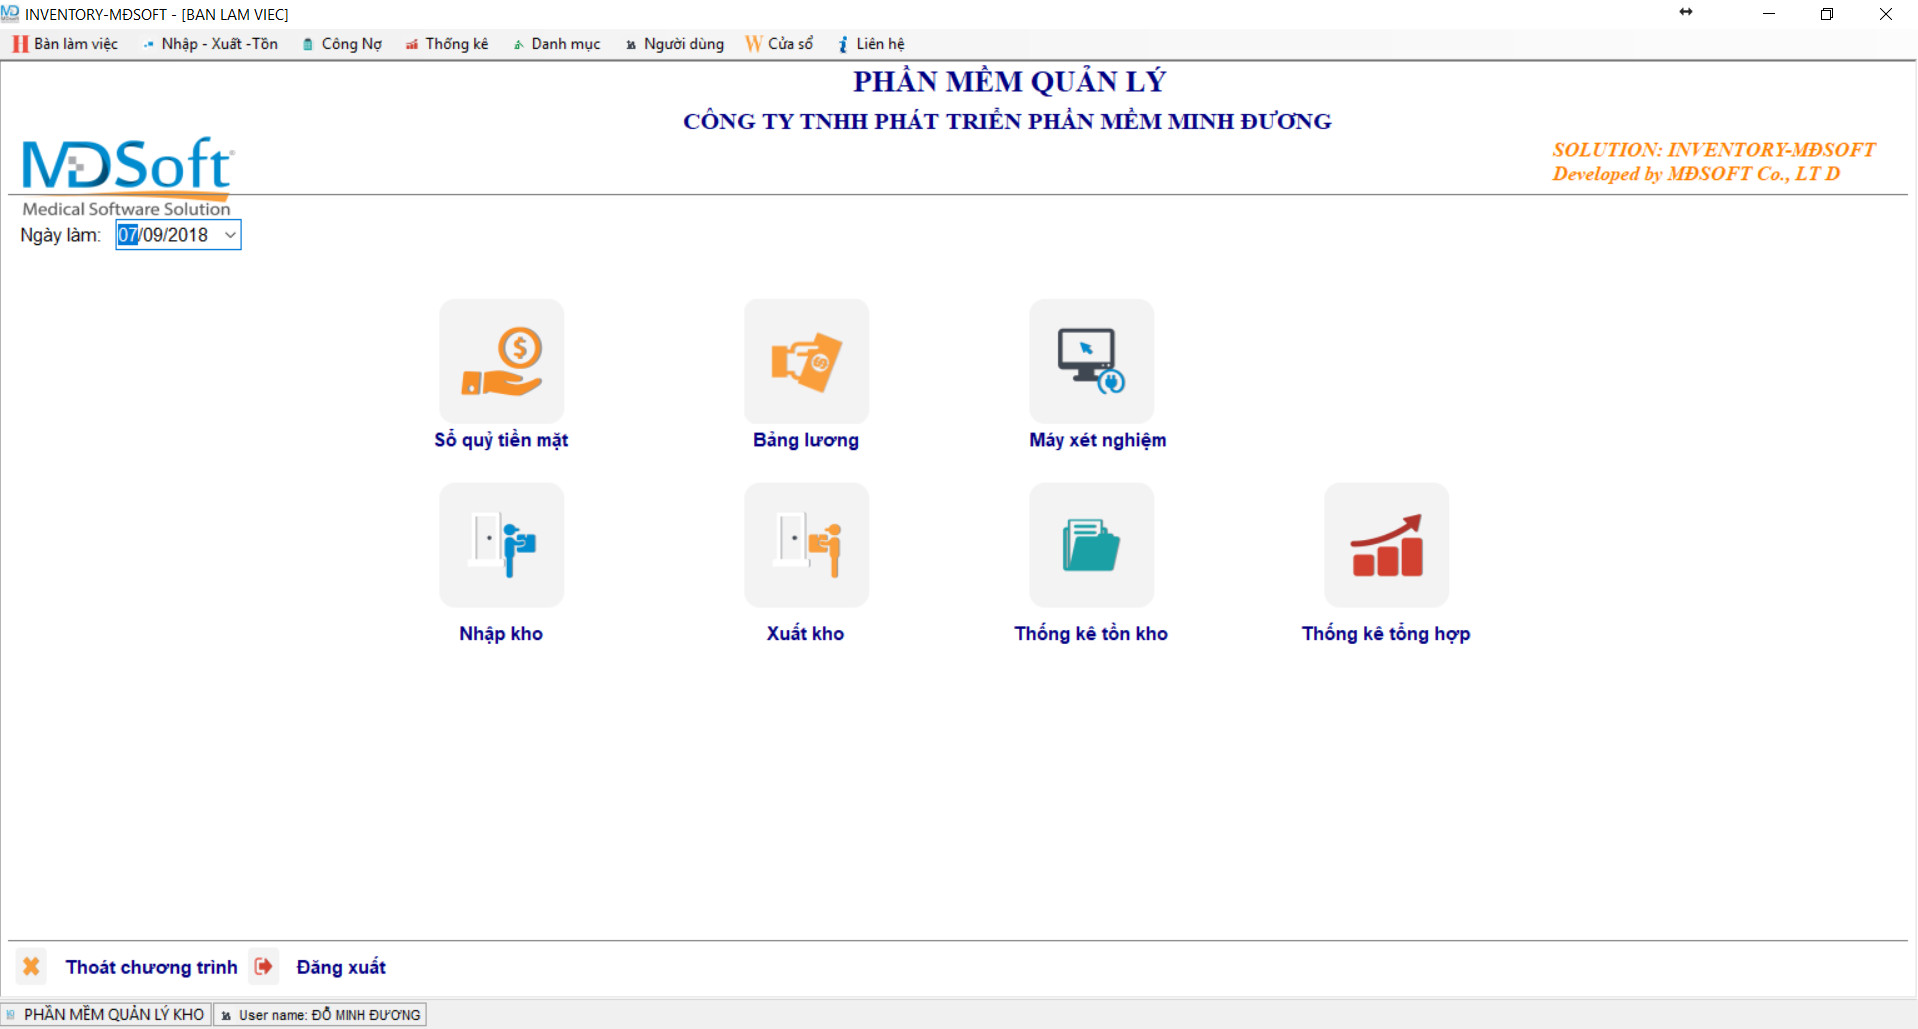Click the Thống kê tổng hợp label
This screenshot has width=1918, height=1029.
(x=1386, y=633)
